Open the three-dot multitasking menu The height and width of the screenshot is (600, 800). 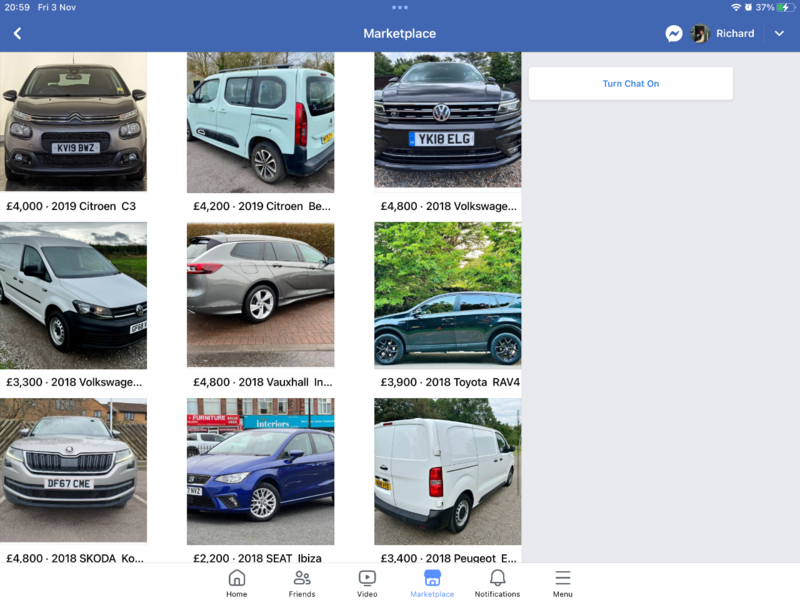point(400,7)
